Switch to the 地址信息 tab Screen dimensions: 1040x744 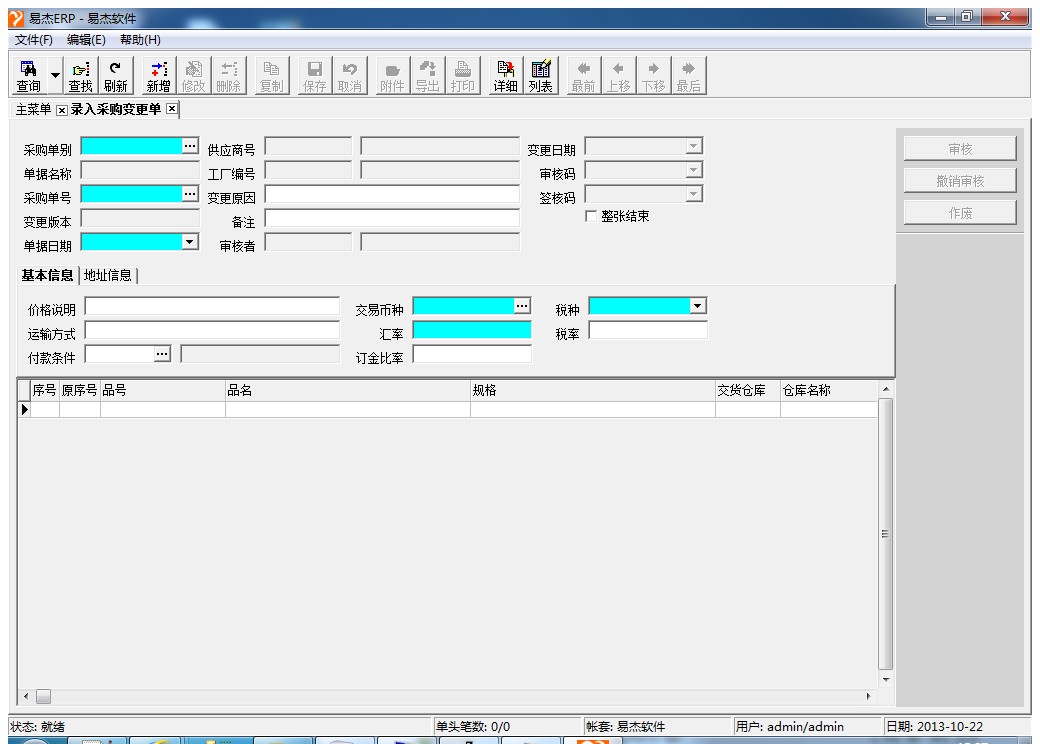click(x=108, y=275)
